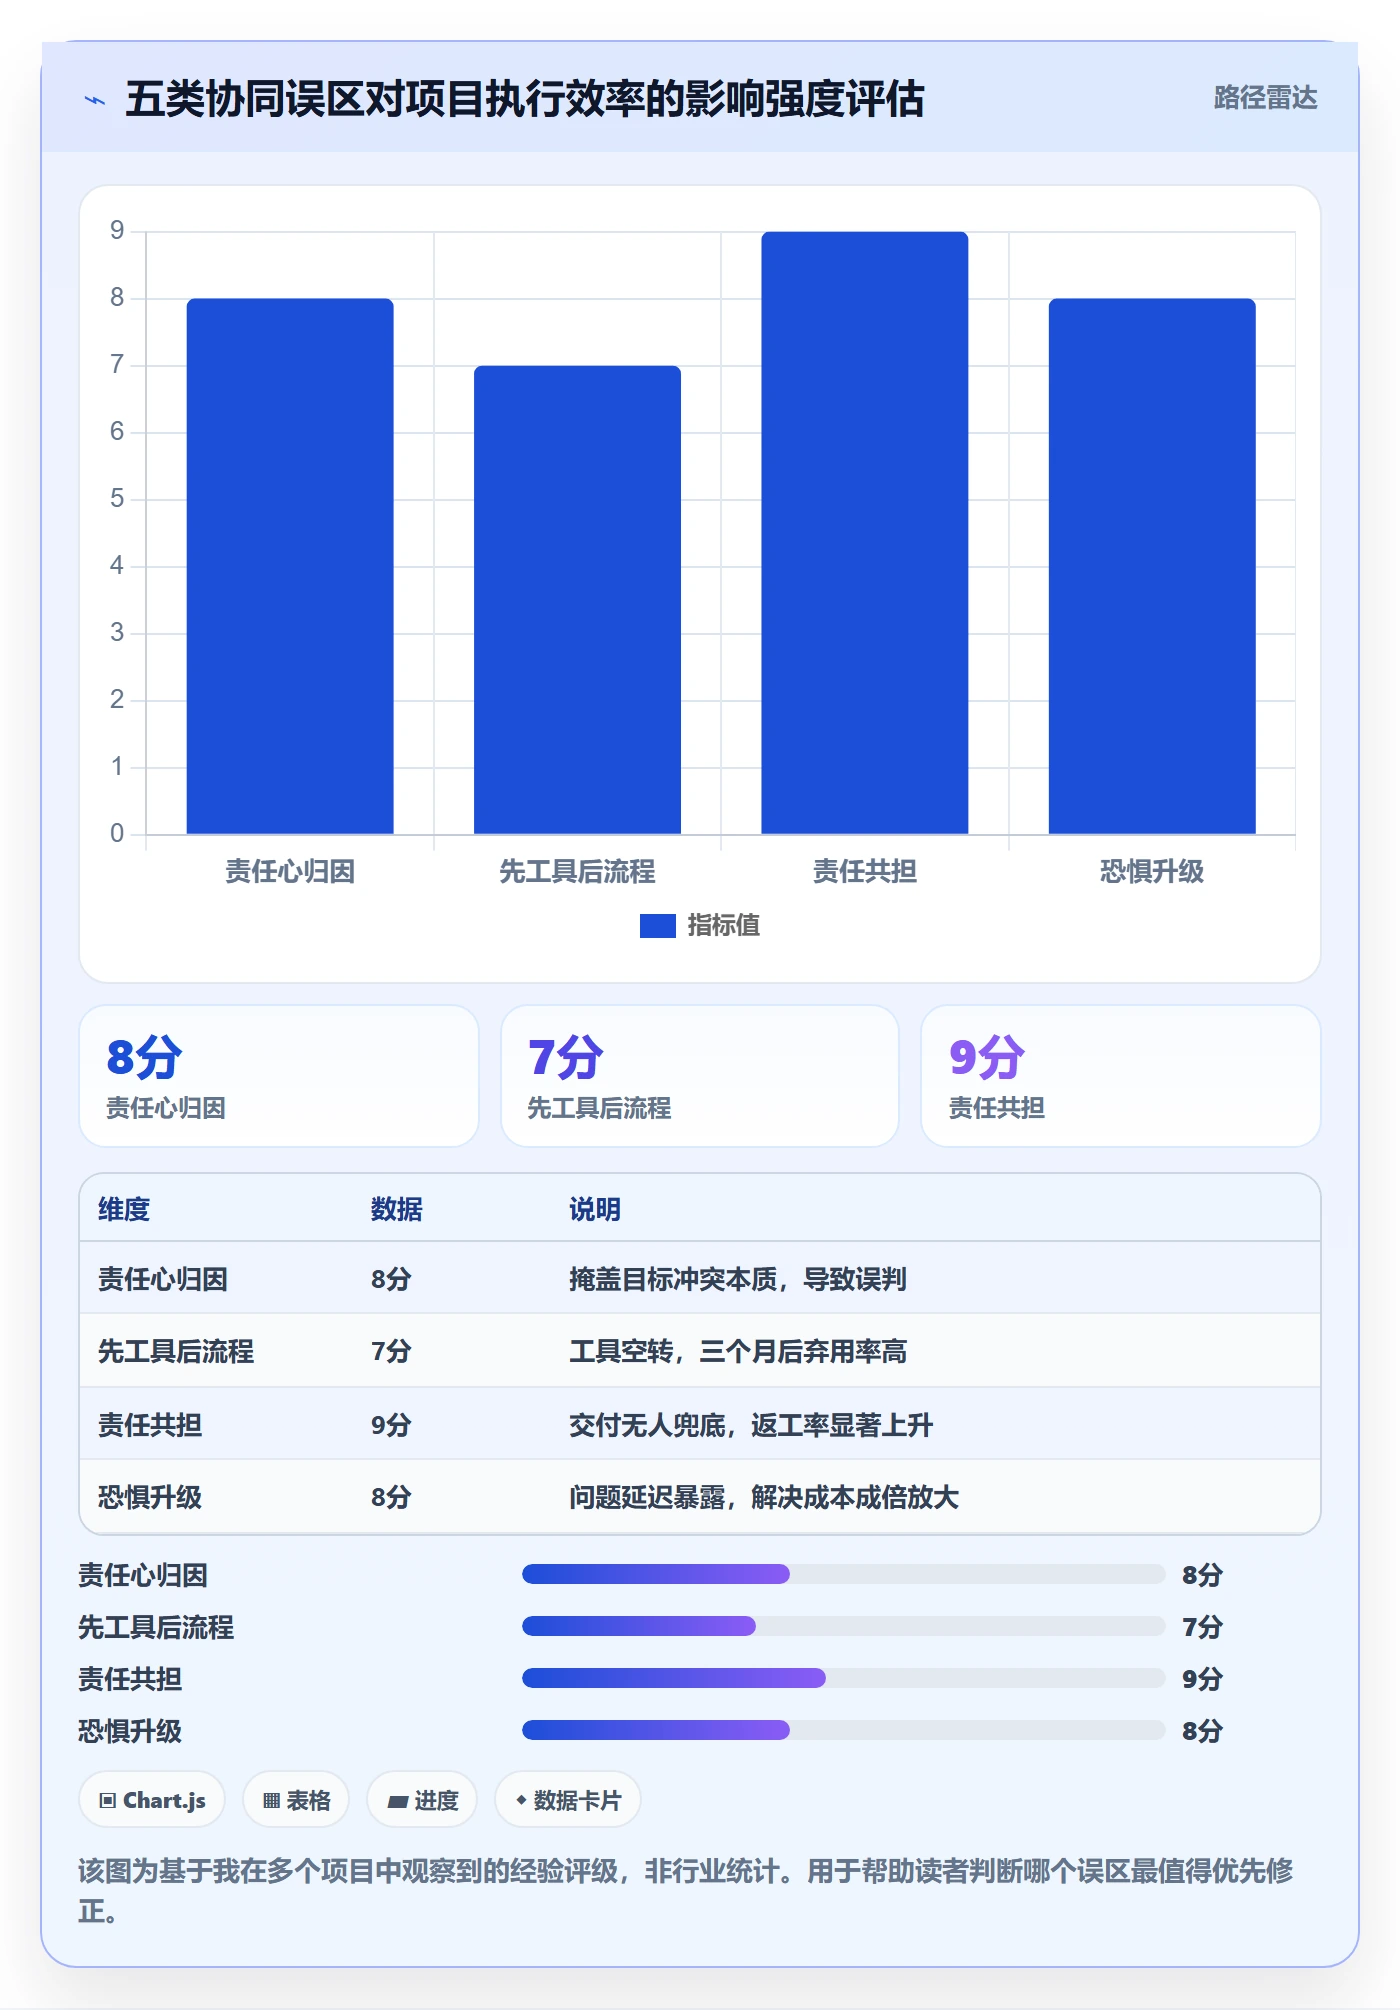Click table cell 问题延迟暴露，解决成本成倍放大
The width and height of the screenshot is (1400, 2010).
(764, 1497)
